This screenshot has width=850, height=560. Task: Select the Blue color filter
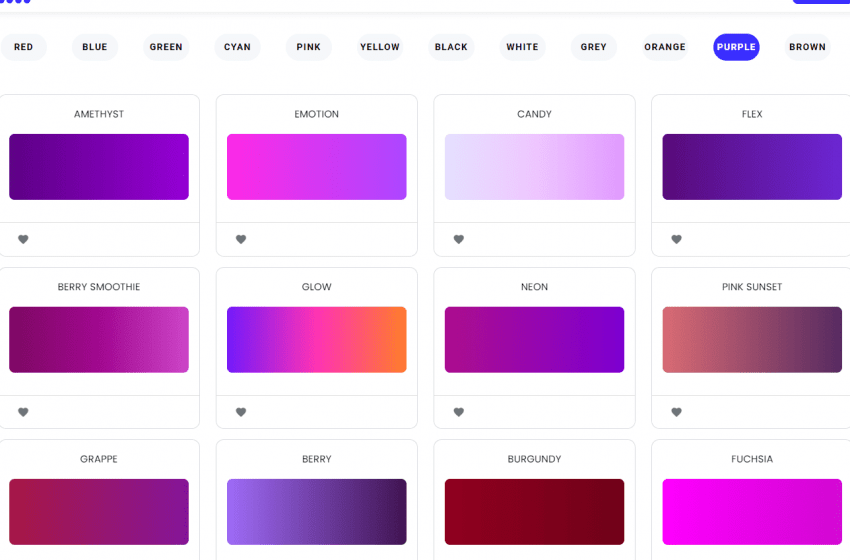[x=95, y=47]
